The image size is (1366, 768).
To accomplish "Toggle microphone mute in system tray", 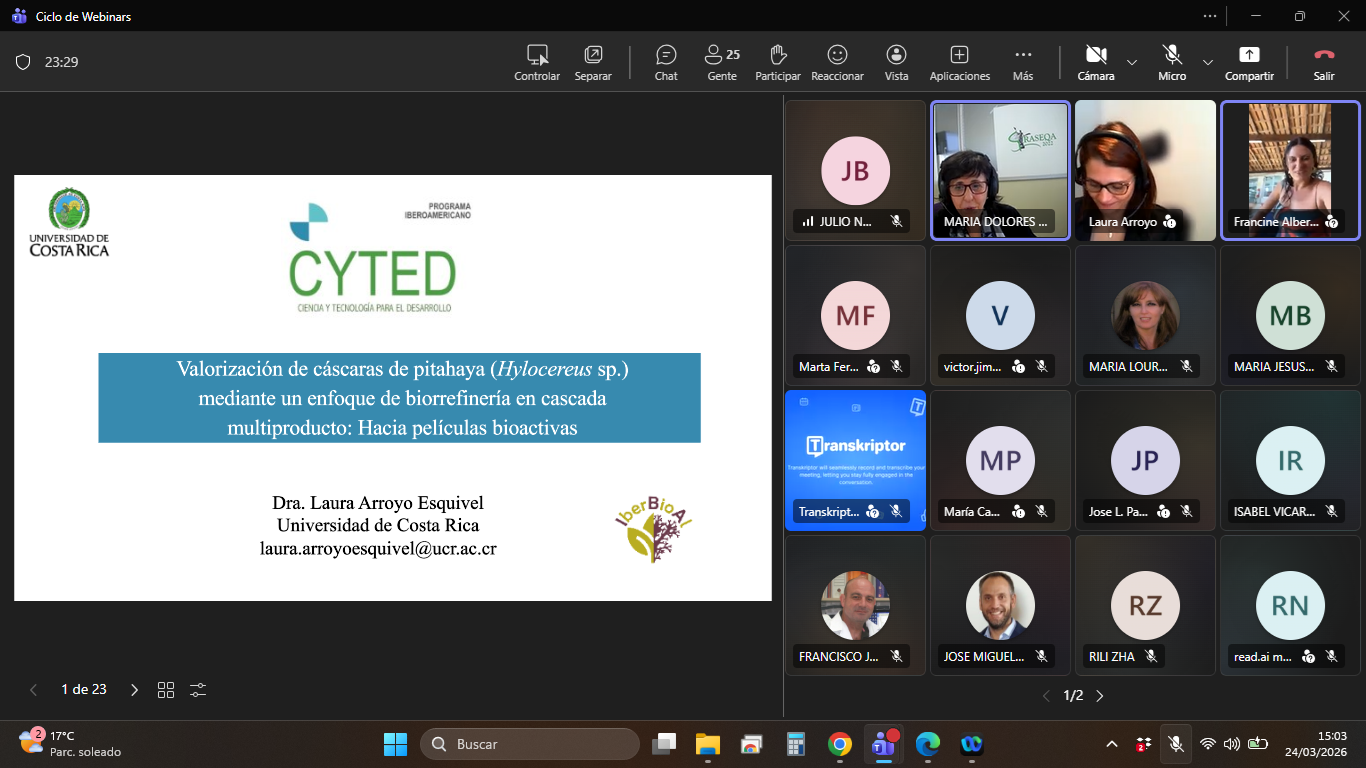I will (x=1176, y=744).
